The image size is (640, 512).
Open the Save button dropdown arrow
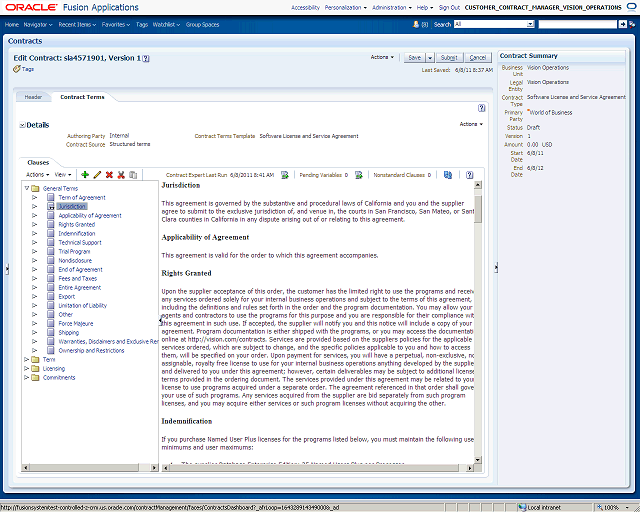pos(430,58)
